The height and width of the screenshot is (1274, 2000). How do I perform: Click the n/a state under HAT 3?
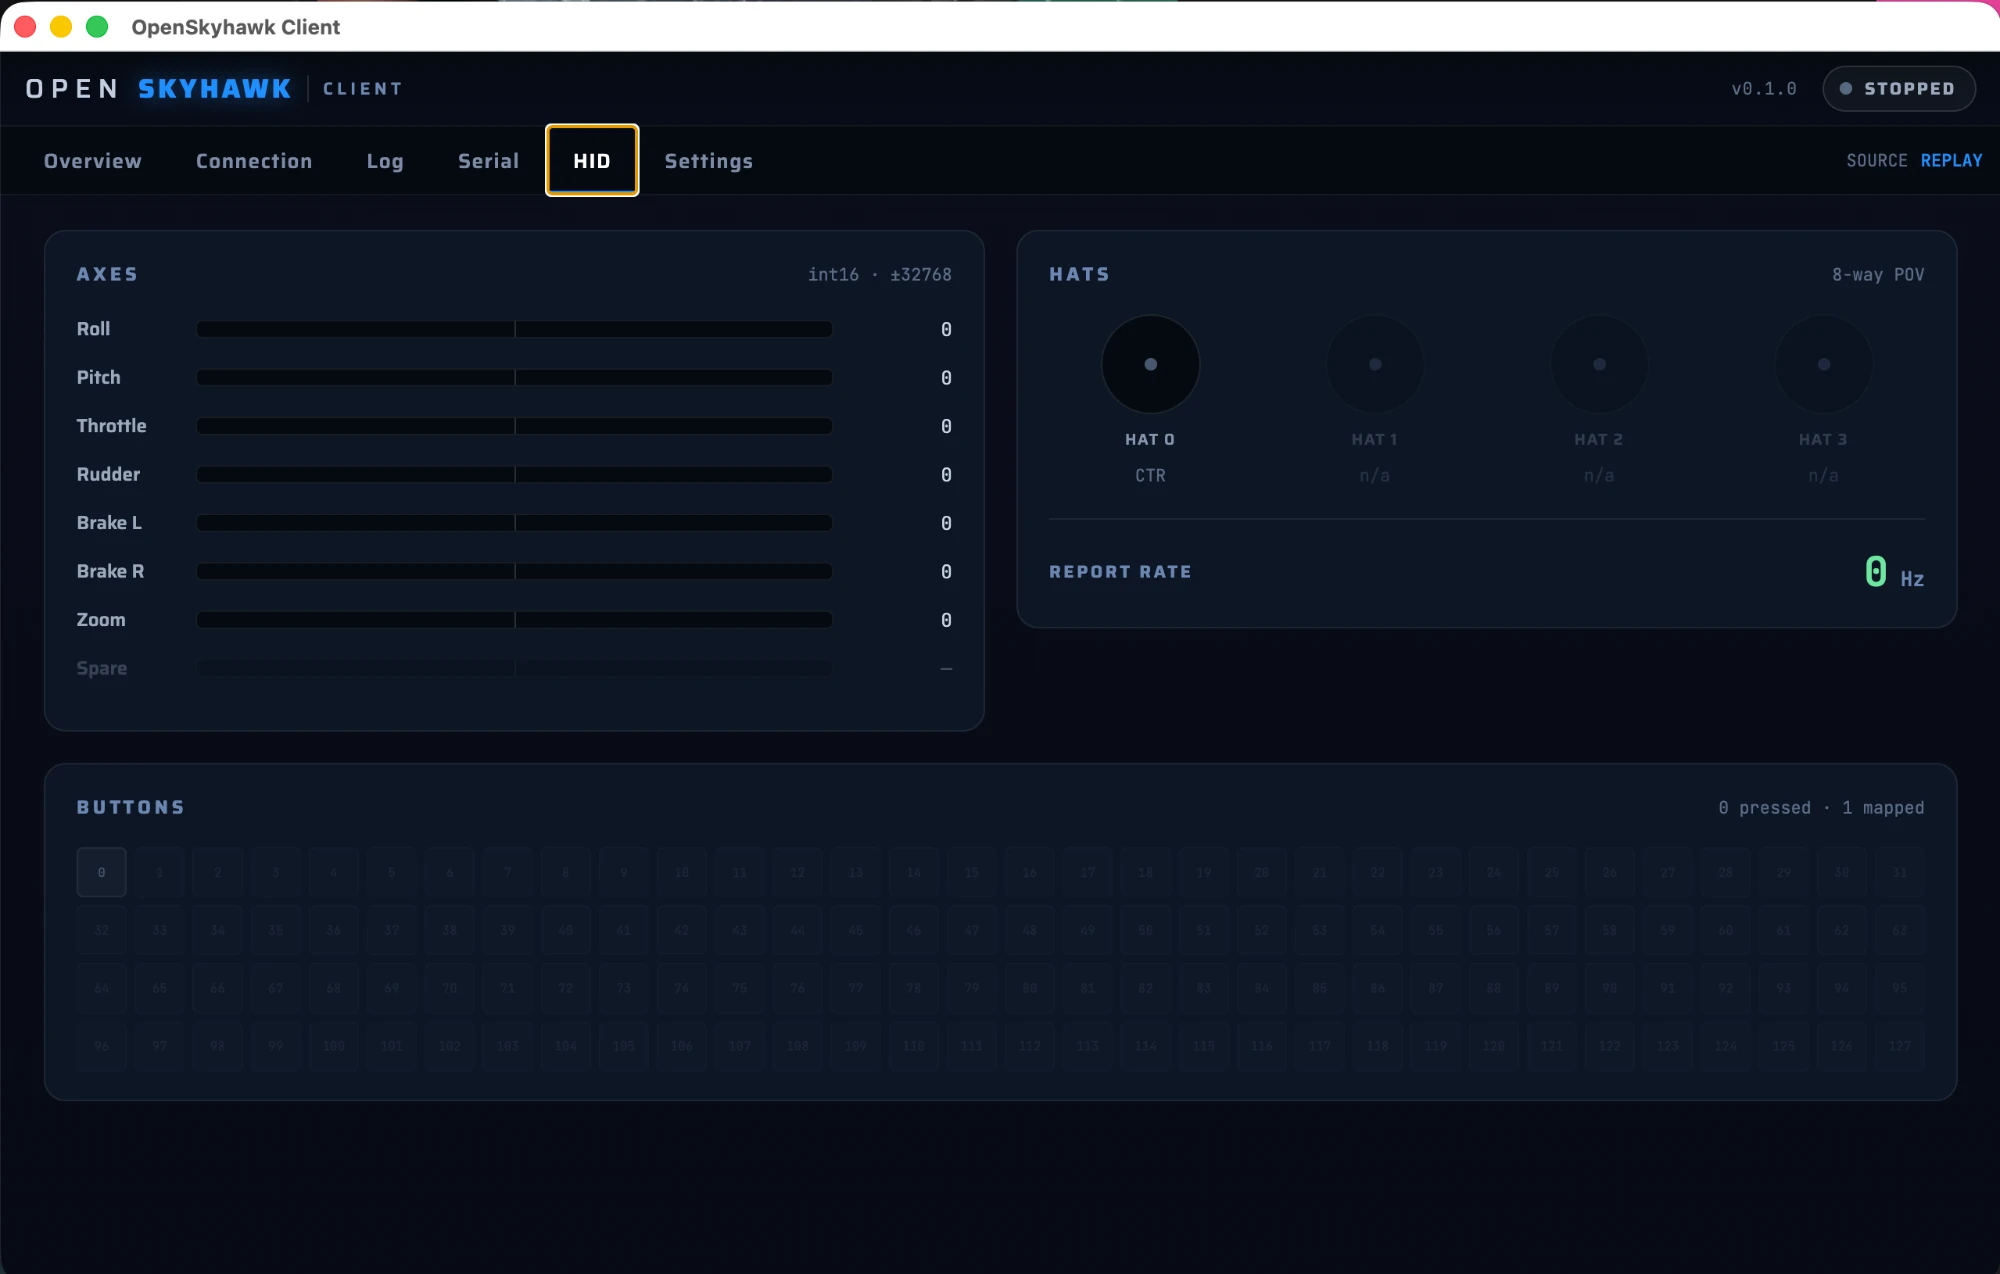(1823, 476)
